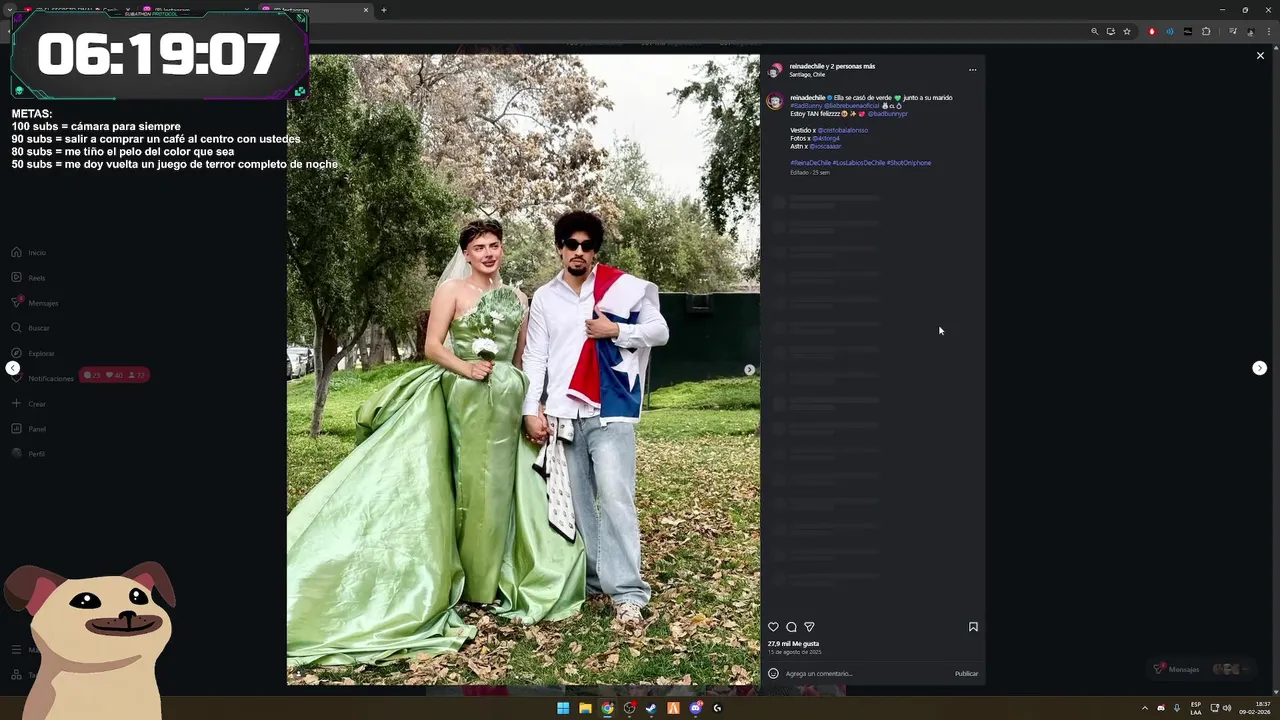
Task: Open Buscar in Instagram sidebar
Action: 30,328
